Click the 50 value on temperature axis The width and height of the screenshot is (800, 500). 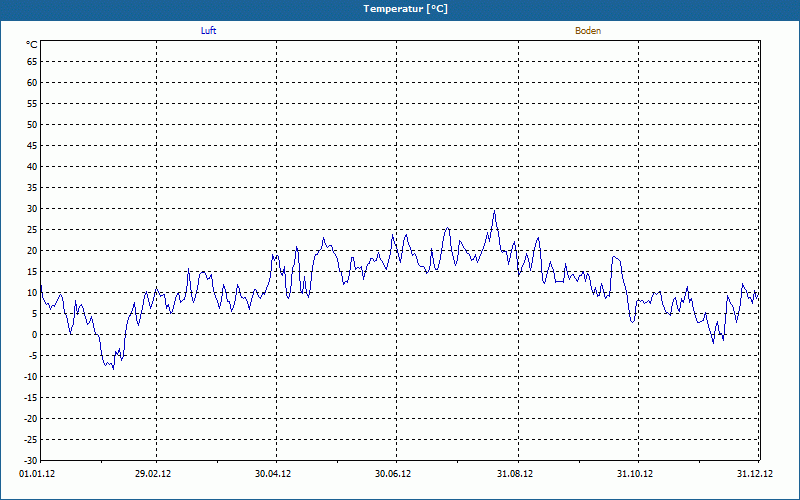click(32, 124)
